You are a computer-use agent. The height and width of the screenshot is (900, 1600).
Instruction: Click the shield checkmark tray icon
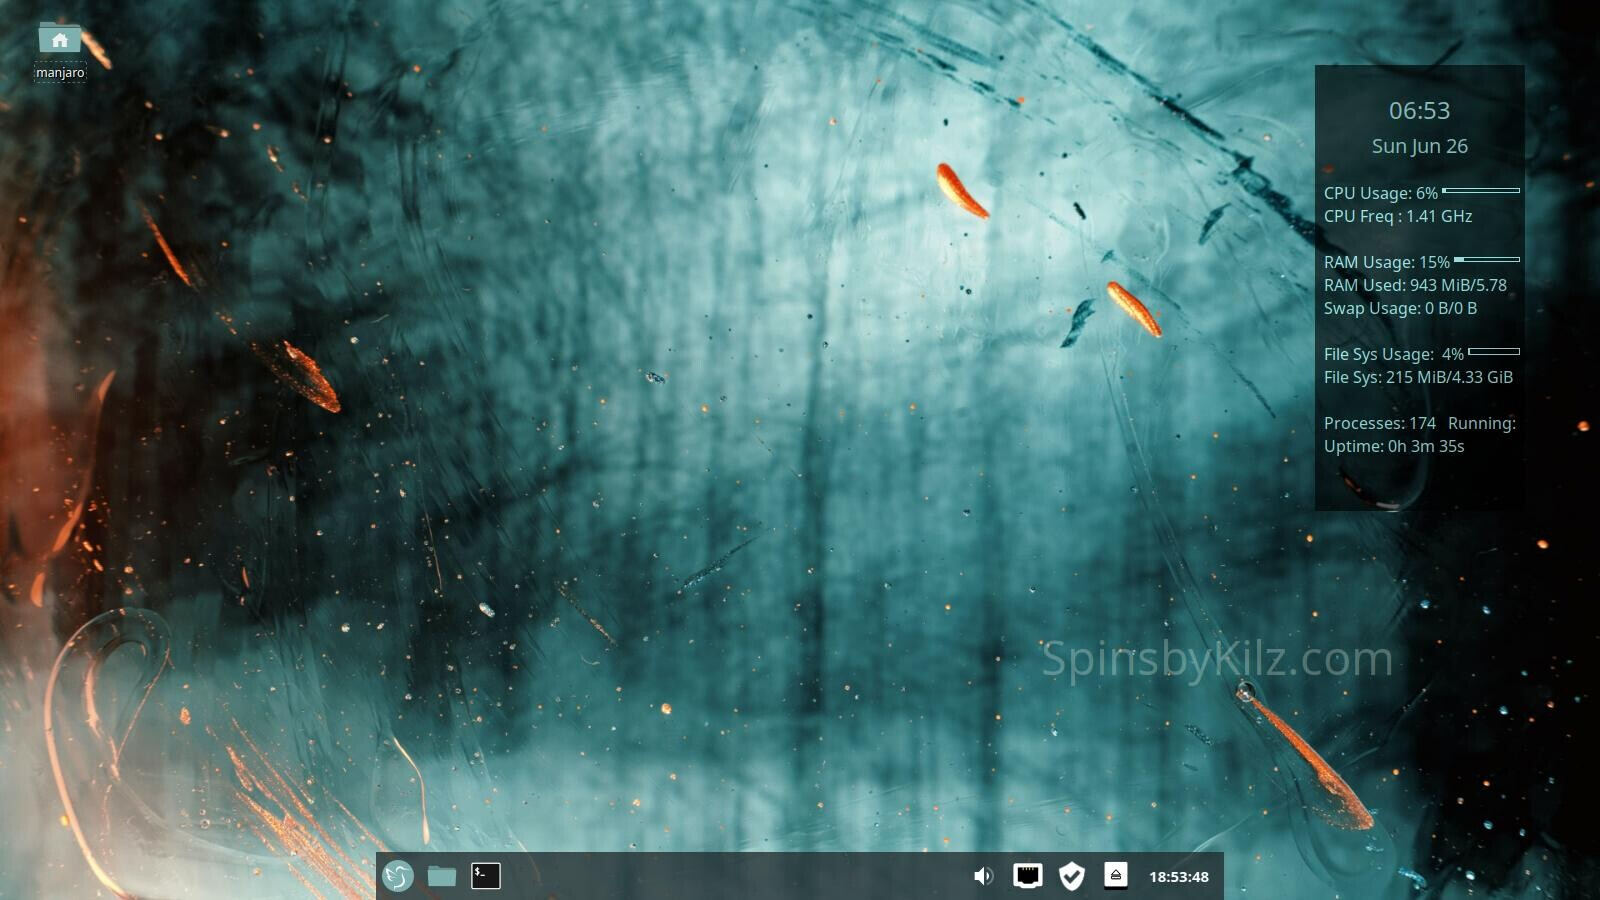1071,876
